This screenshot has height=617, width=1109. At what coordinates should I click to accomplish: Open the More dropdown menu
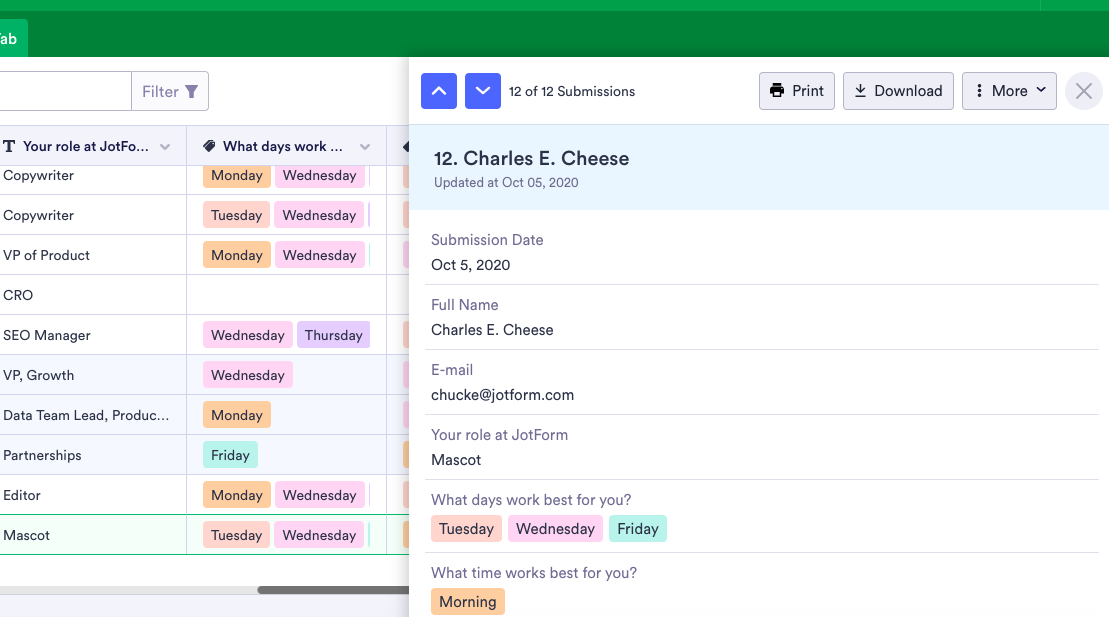[1009, 91]
